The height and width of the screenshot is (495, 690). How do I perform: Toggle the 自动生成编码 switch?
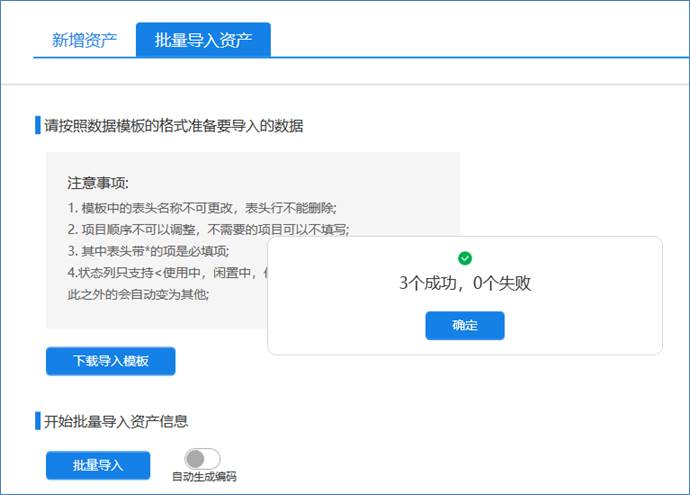point(203,459)
